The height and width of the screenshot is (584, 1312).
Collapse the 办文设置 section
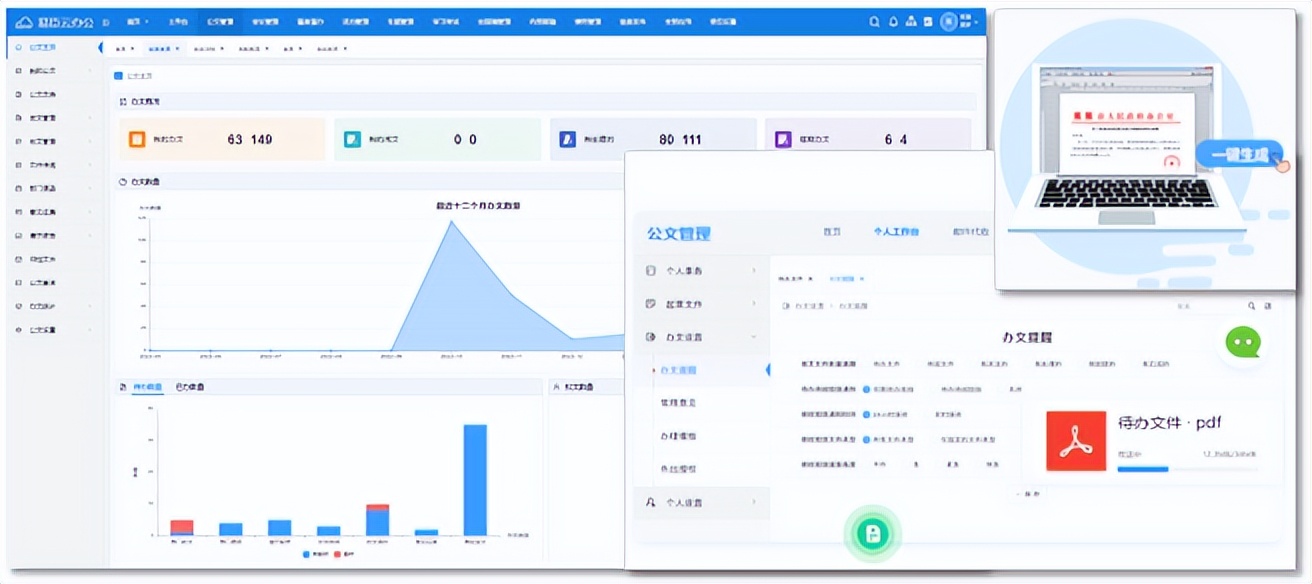756,337
